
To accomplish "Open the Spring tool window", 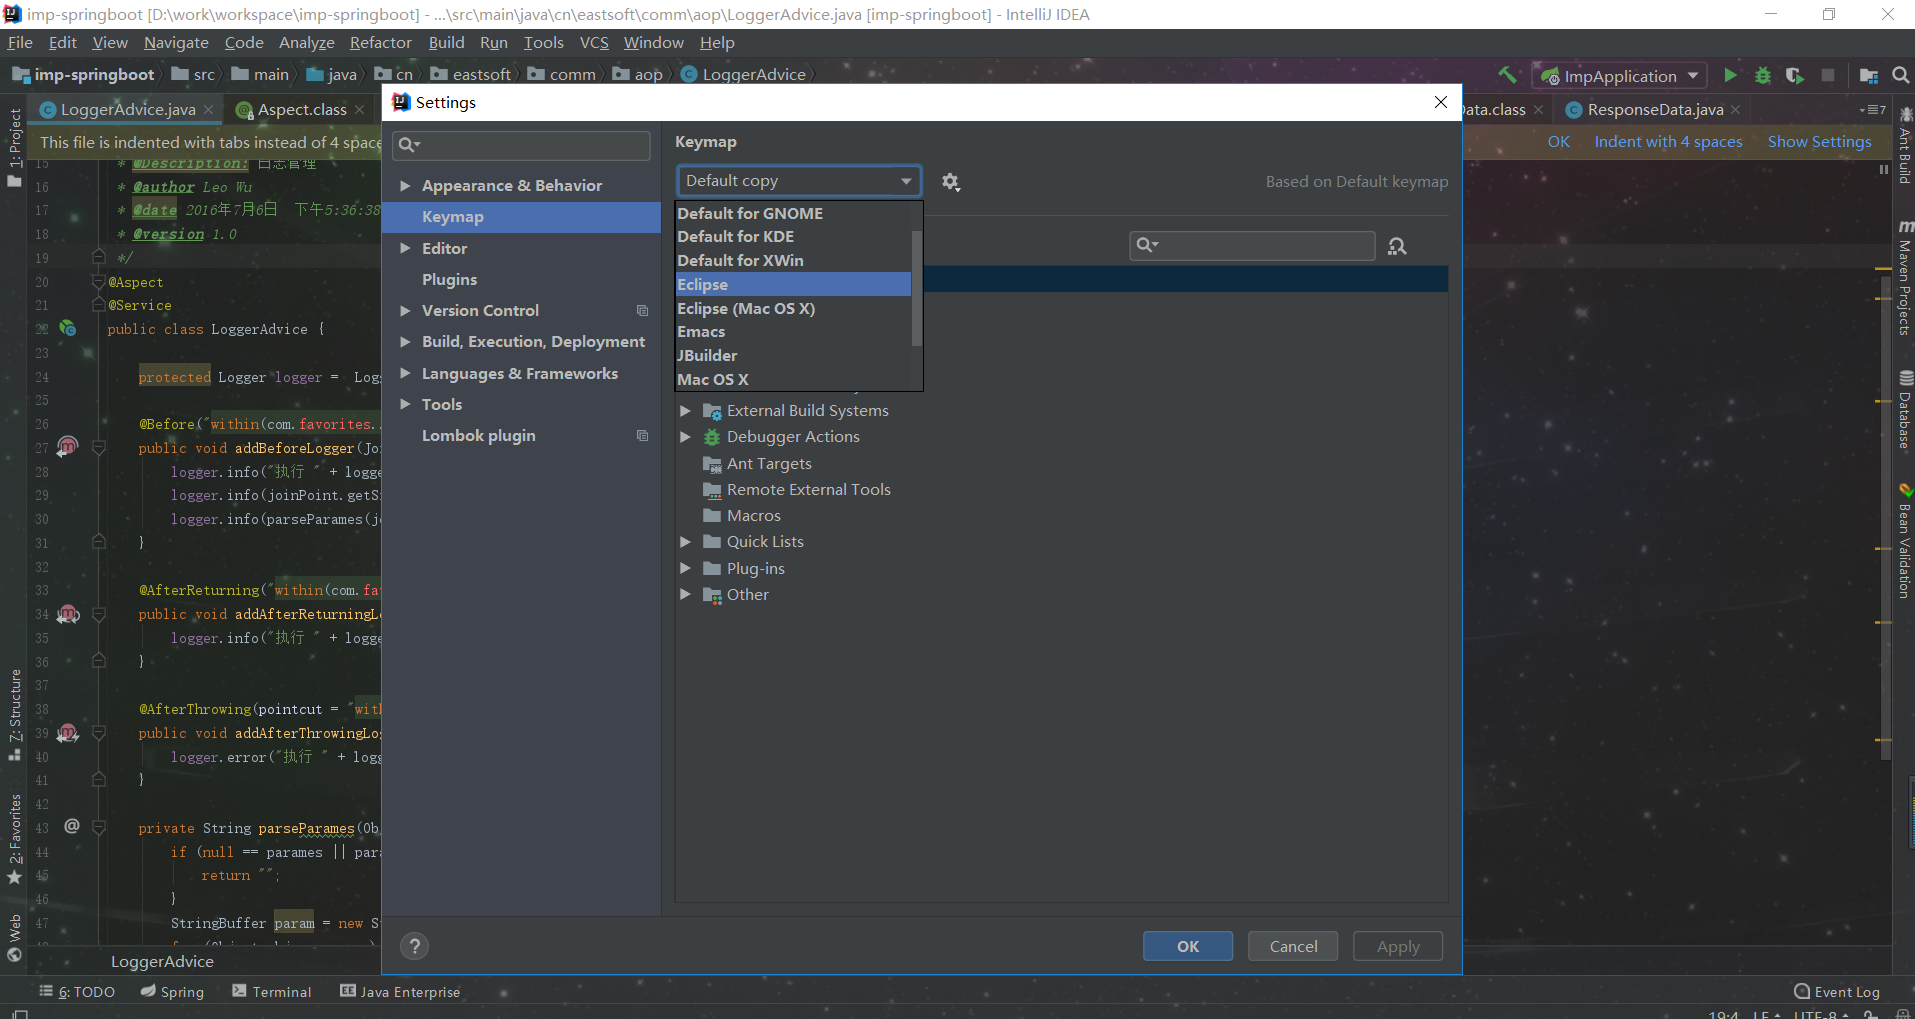I will coord(172,992).
